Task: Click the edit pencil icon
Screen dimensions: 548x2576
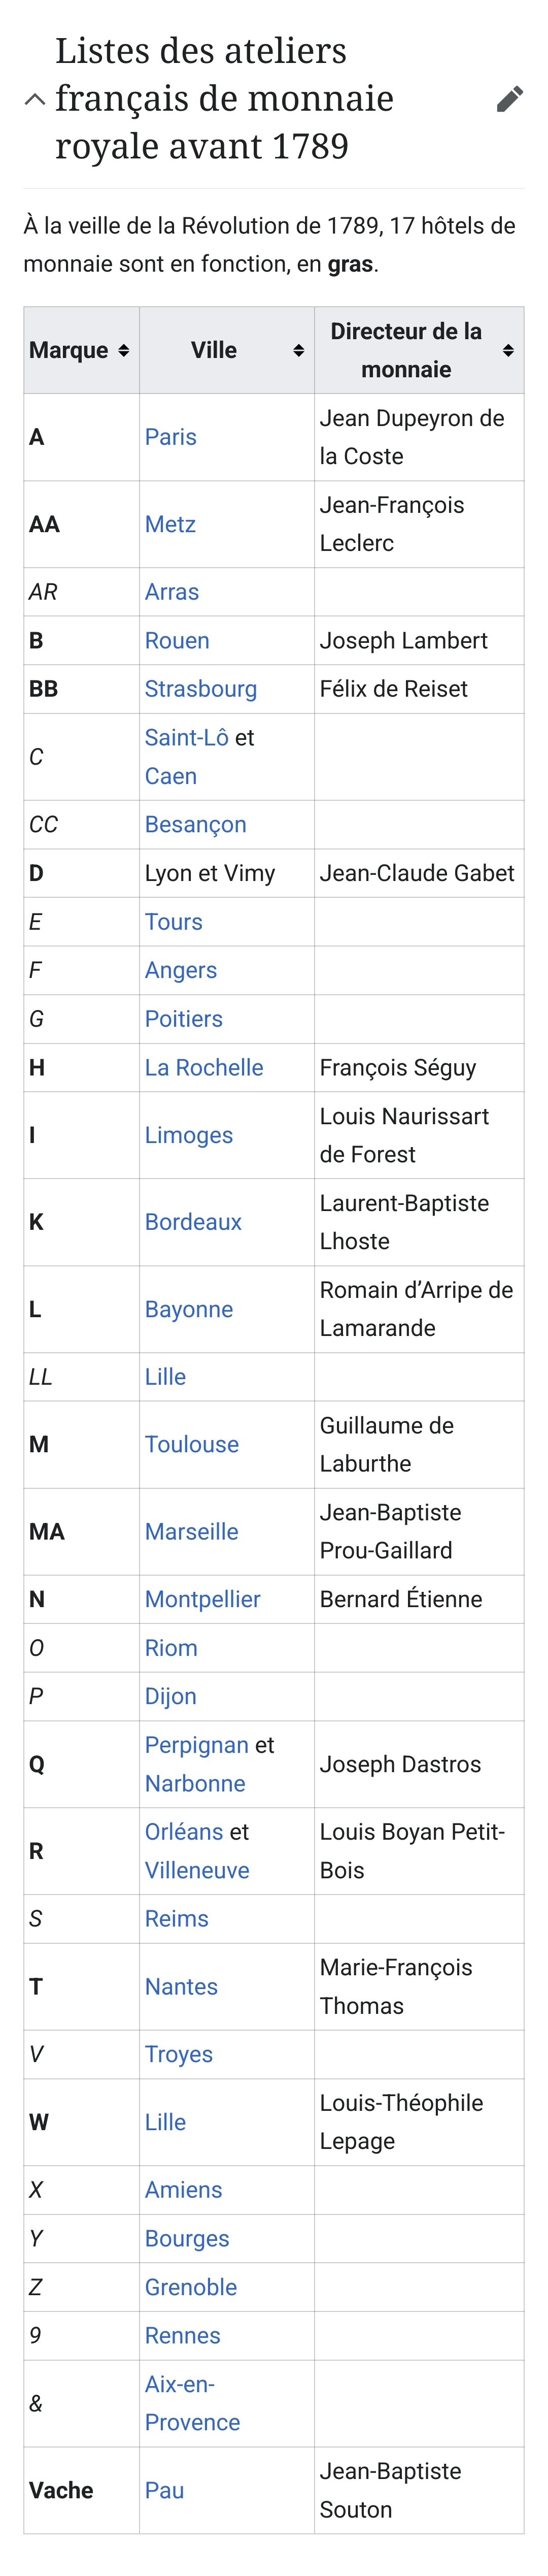Action: pyautogui.click(x=509, y=99)
